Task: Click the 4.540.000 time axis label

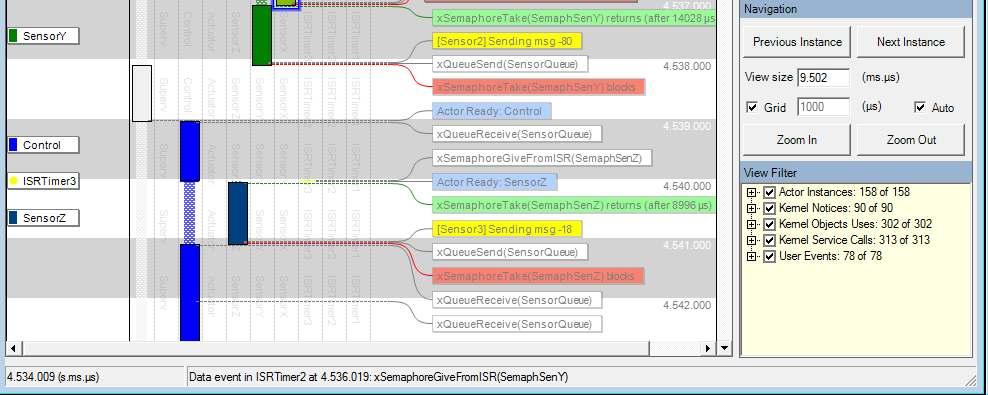Action: [687, 186]
